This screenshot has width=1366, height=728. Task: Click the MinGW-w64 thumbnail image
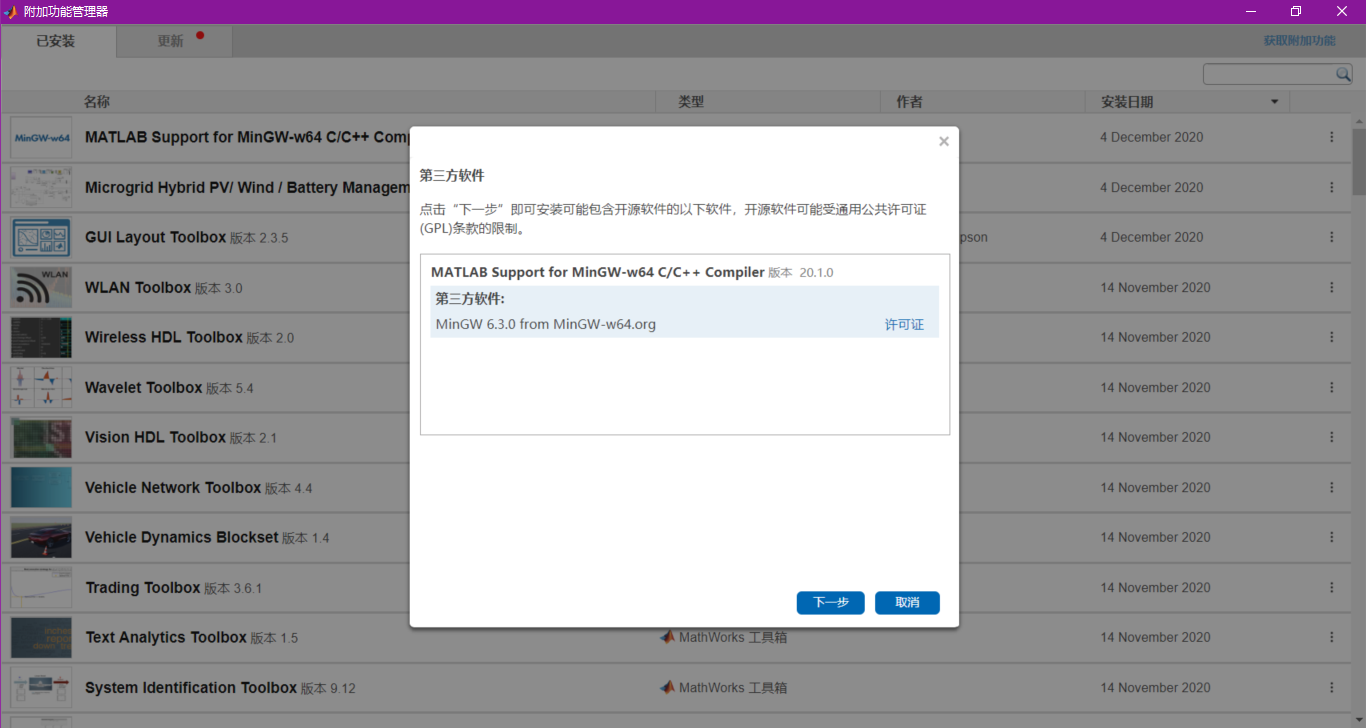point(41,137)
